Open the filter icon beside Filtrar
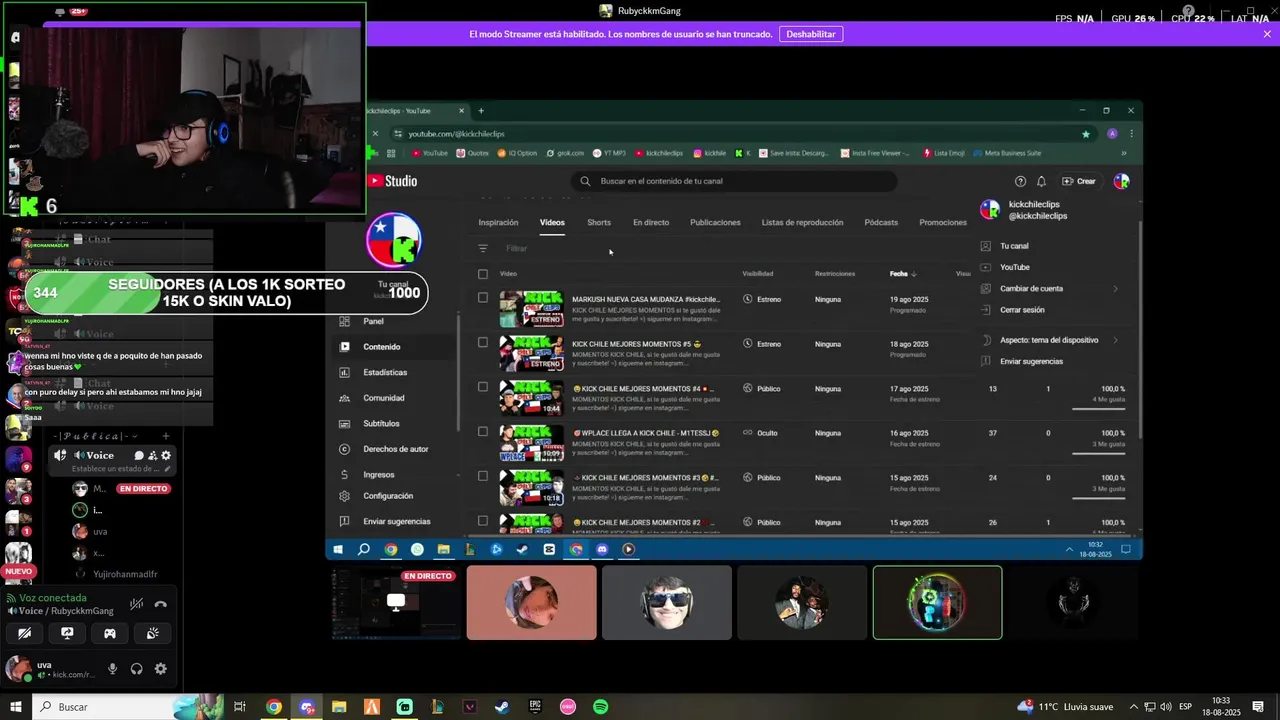 [x=483, y=248]
